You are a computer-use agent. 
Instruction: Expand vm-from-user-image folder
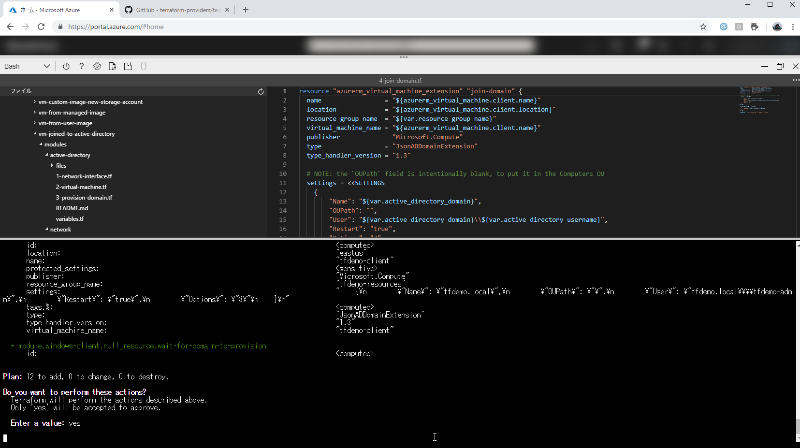tap(35, 123)
